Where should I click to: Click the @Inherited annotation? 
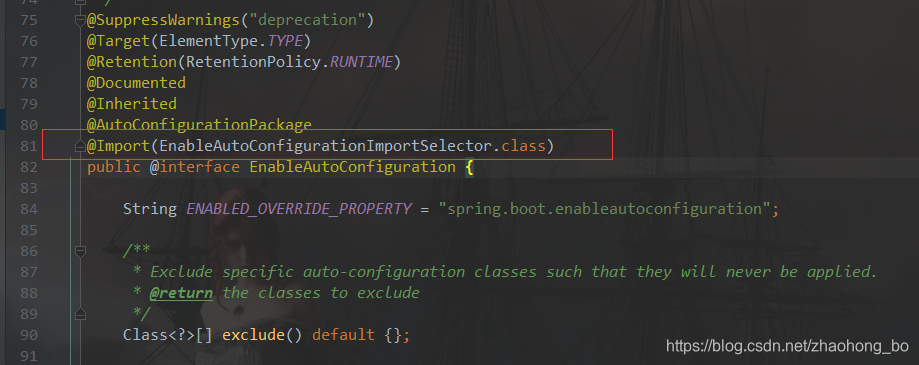click(132, 104)
